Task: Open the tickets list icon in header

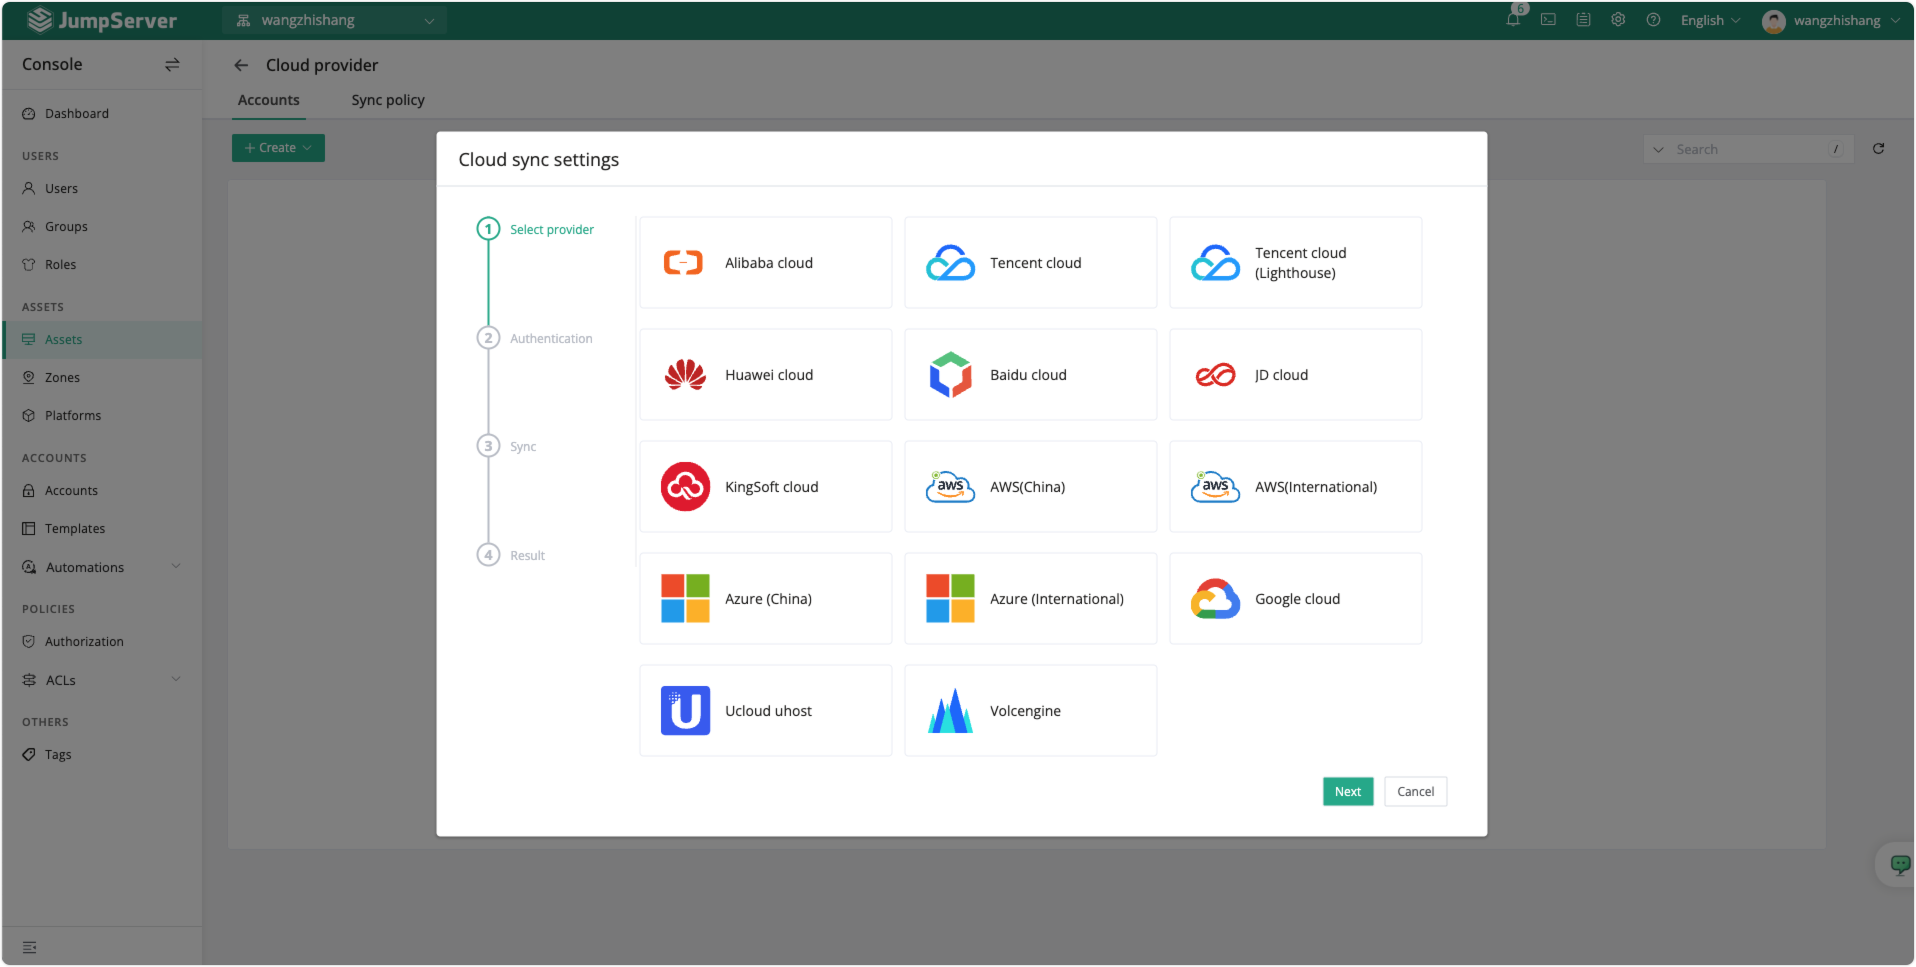Action: point(1583,20)
